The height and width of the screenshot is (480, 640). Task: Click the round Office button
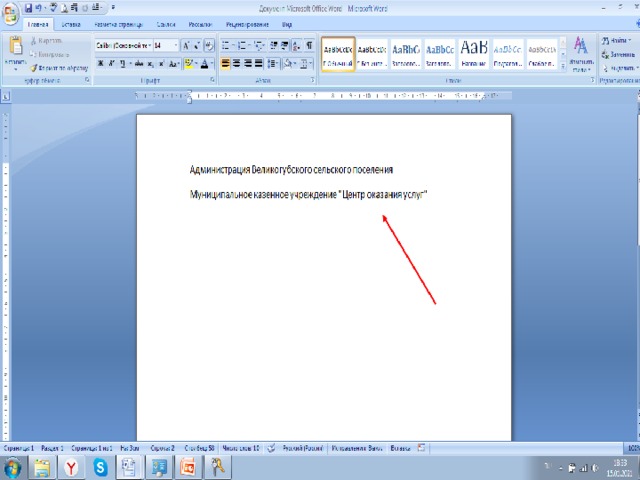[10, 12]
